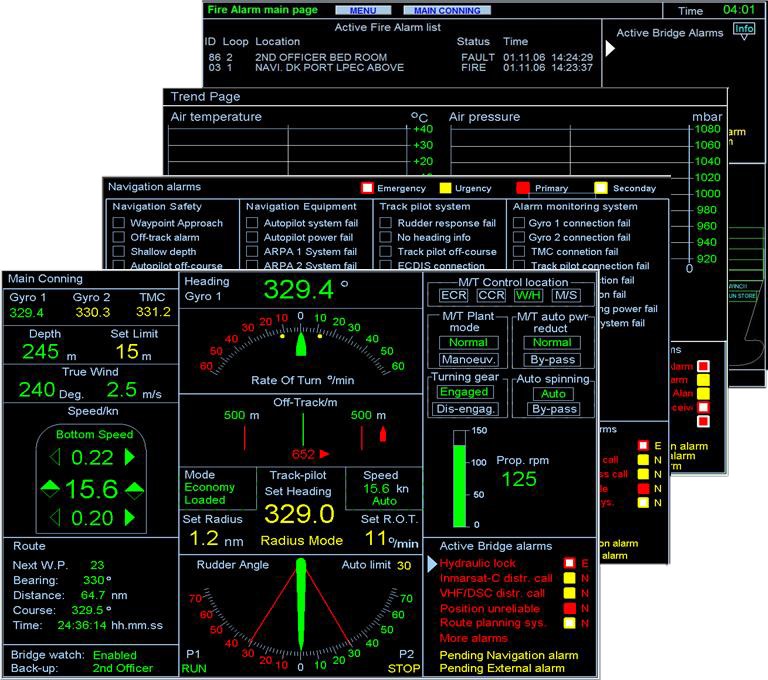Open More alarms in Active Bridge alarms

[x=474, y=638]
